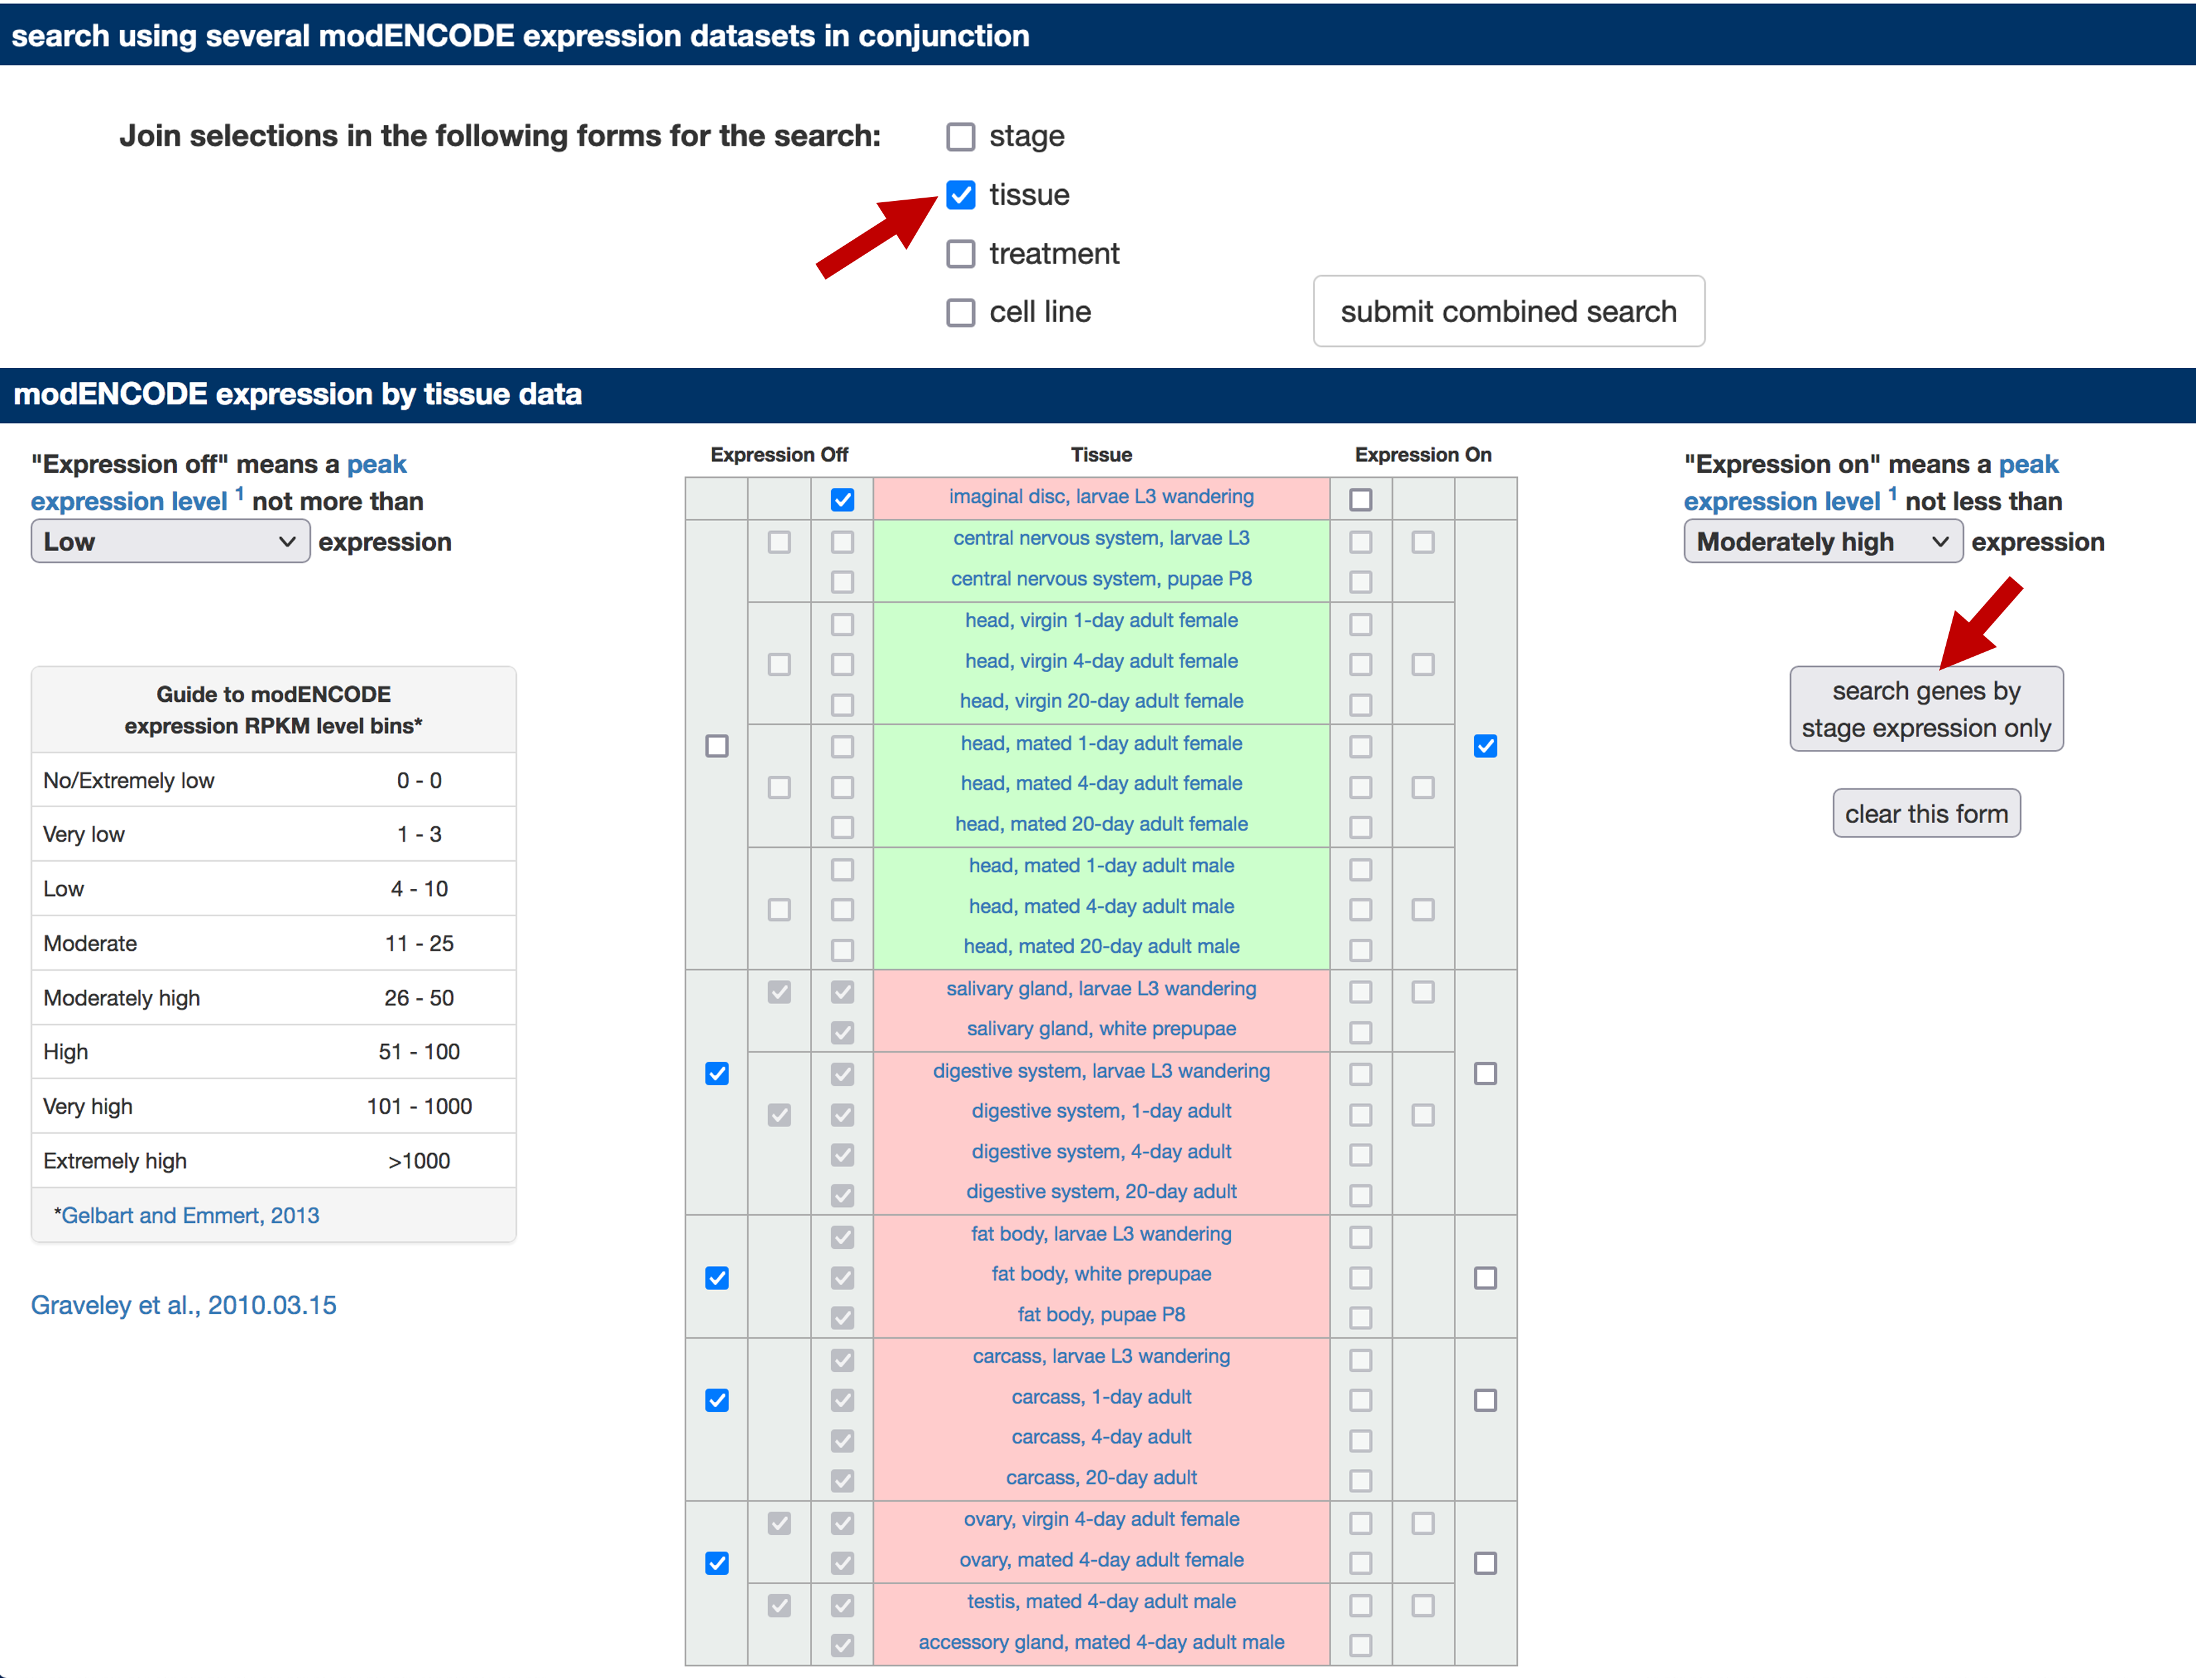Open head, mated 1-day adult male link
Image resolution: width=2196 pixels, height=1680 pixels.
pos(1101,865)
